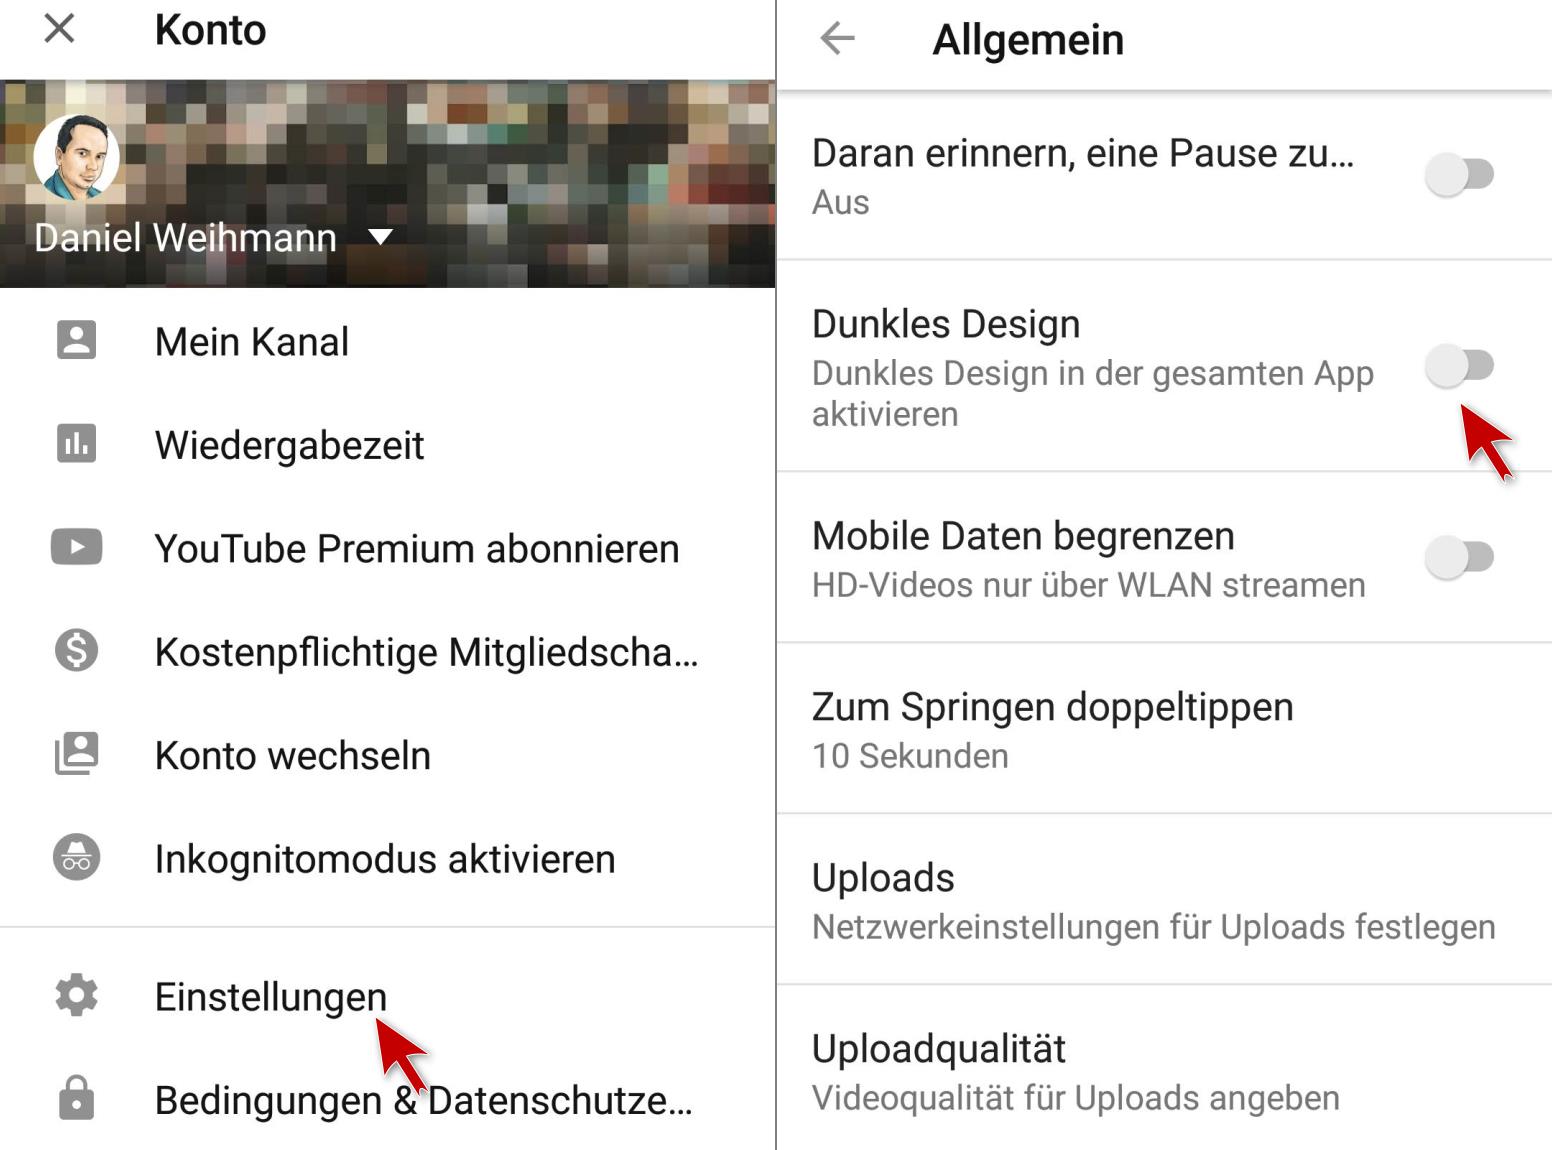The image size is (1552, 1150).
Task: Click the YouTube Premium play icon
Action: pyautogui.click(x=77, y=547)
